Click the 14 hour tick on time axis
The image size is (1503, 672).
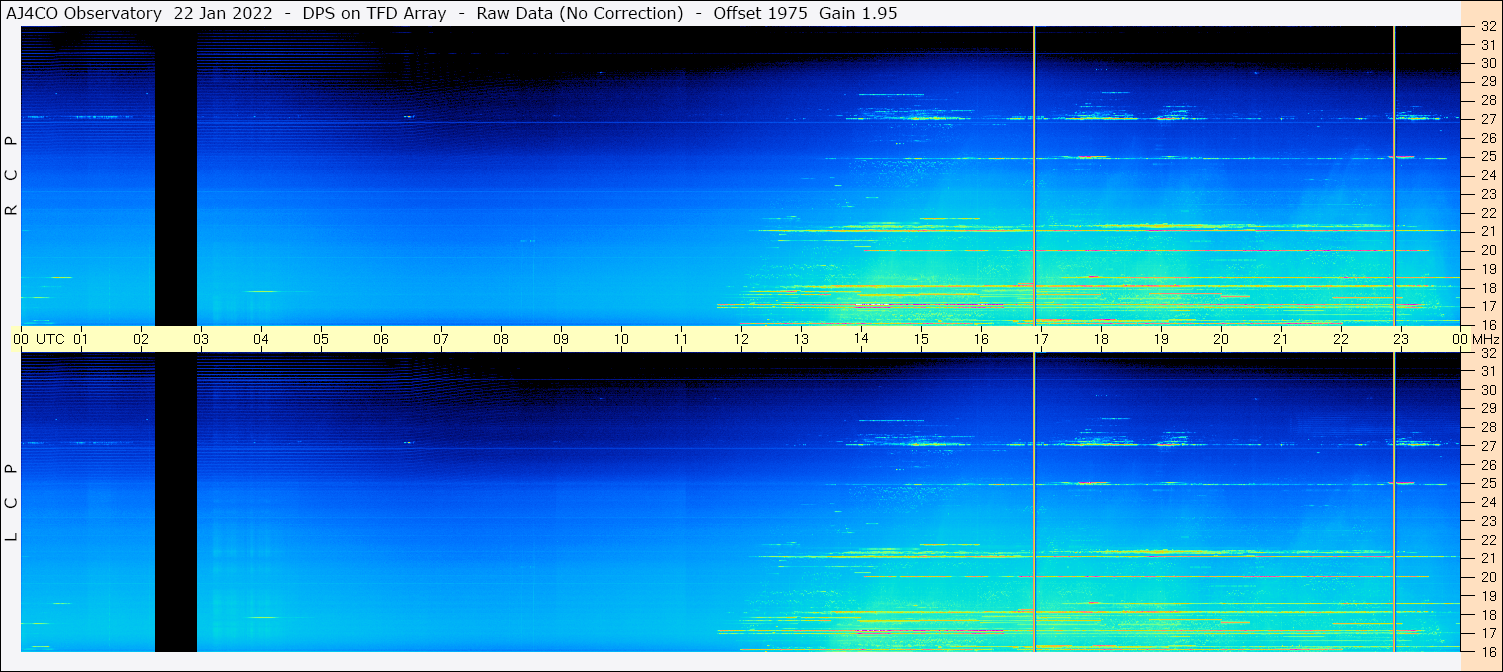coord(861,339)
